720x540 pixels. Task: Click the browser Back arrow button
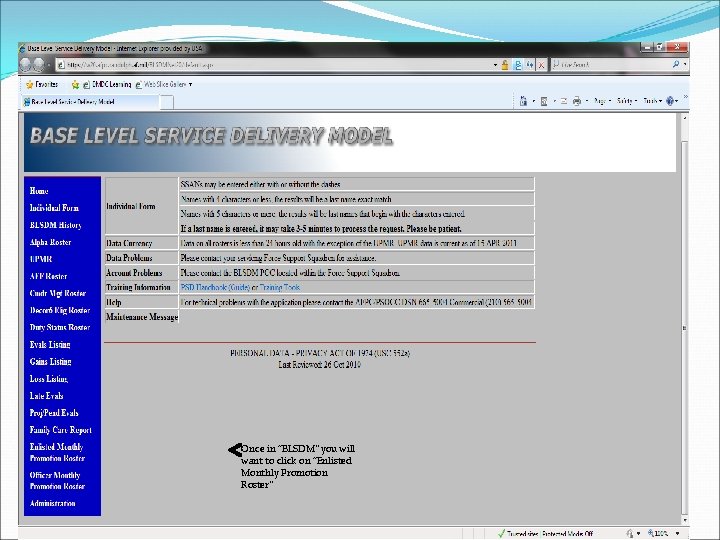click(x=25, y=65)
